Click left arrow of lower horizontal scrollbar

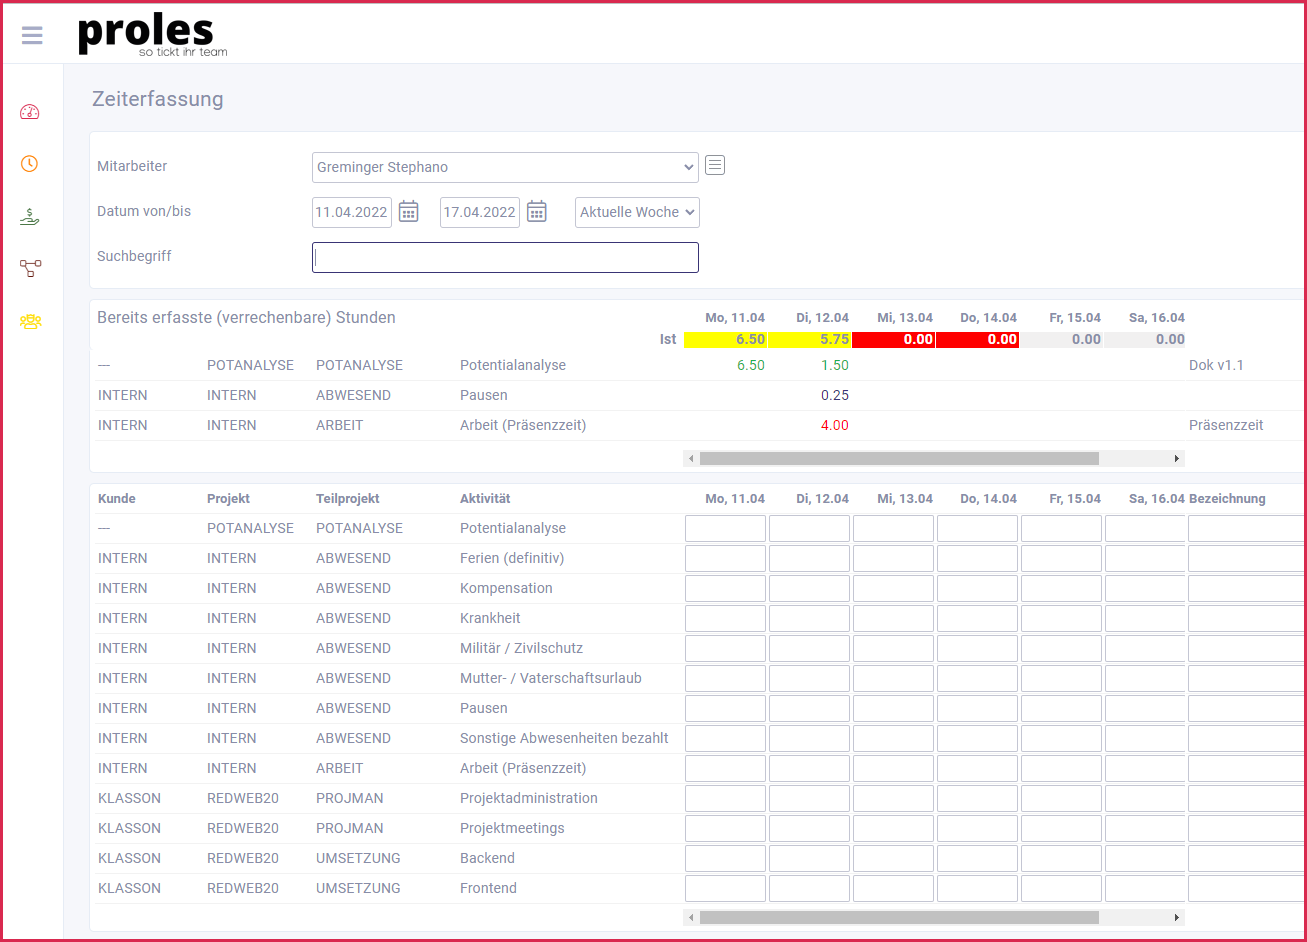click(691, 917)
